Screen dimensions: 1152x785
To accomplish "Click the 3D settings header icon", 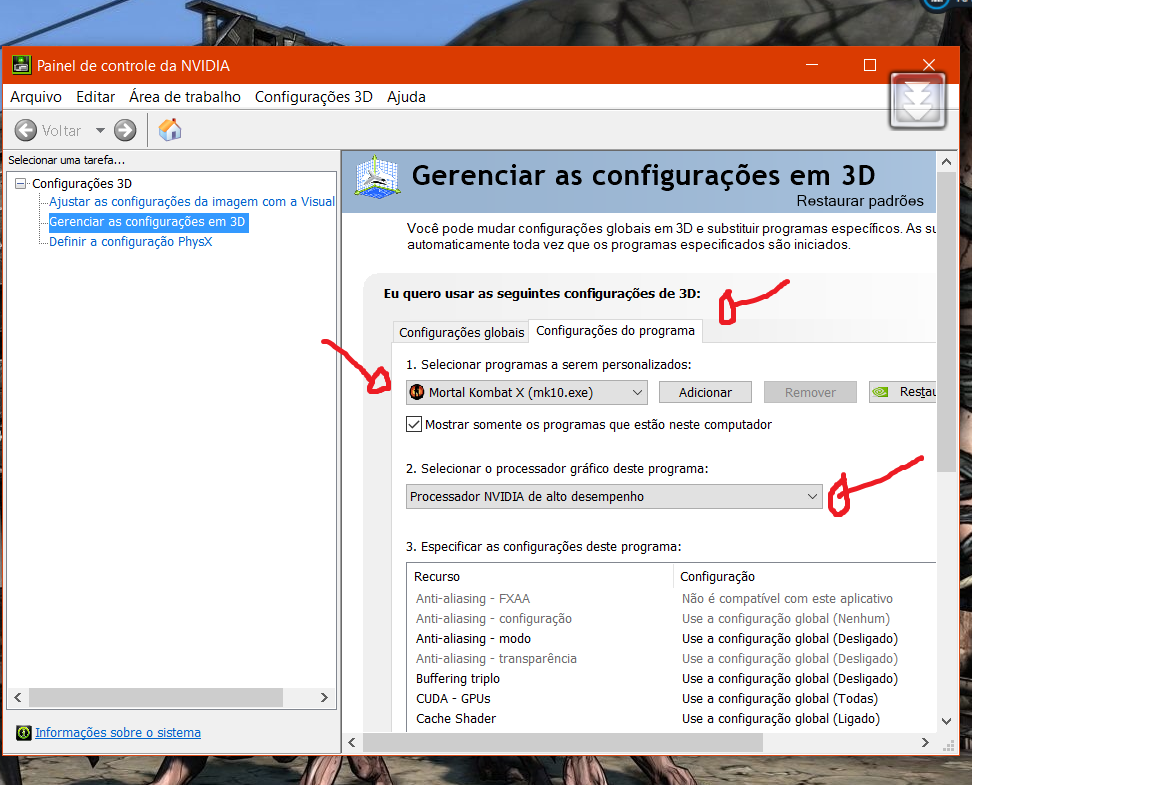I will click(377, 176).
